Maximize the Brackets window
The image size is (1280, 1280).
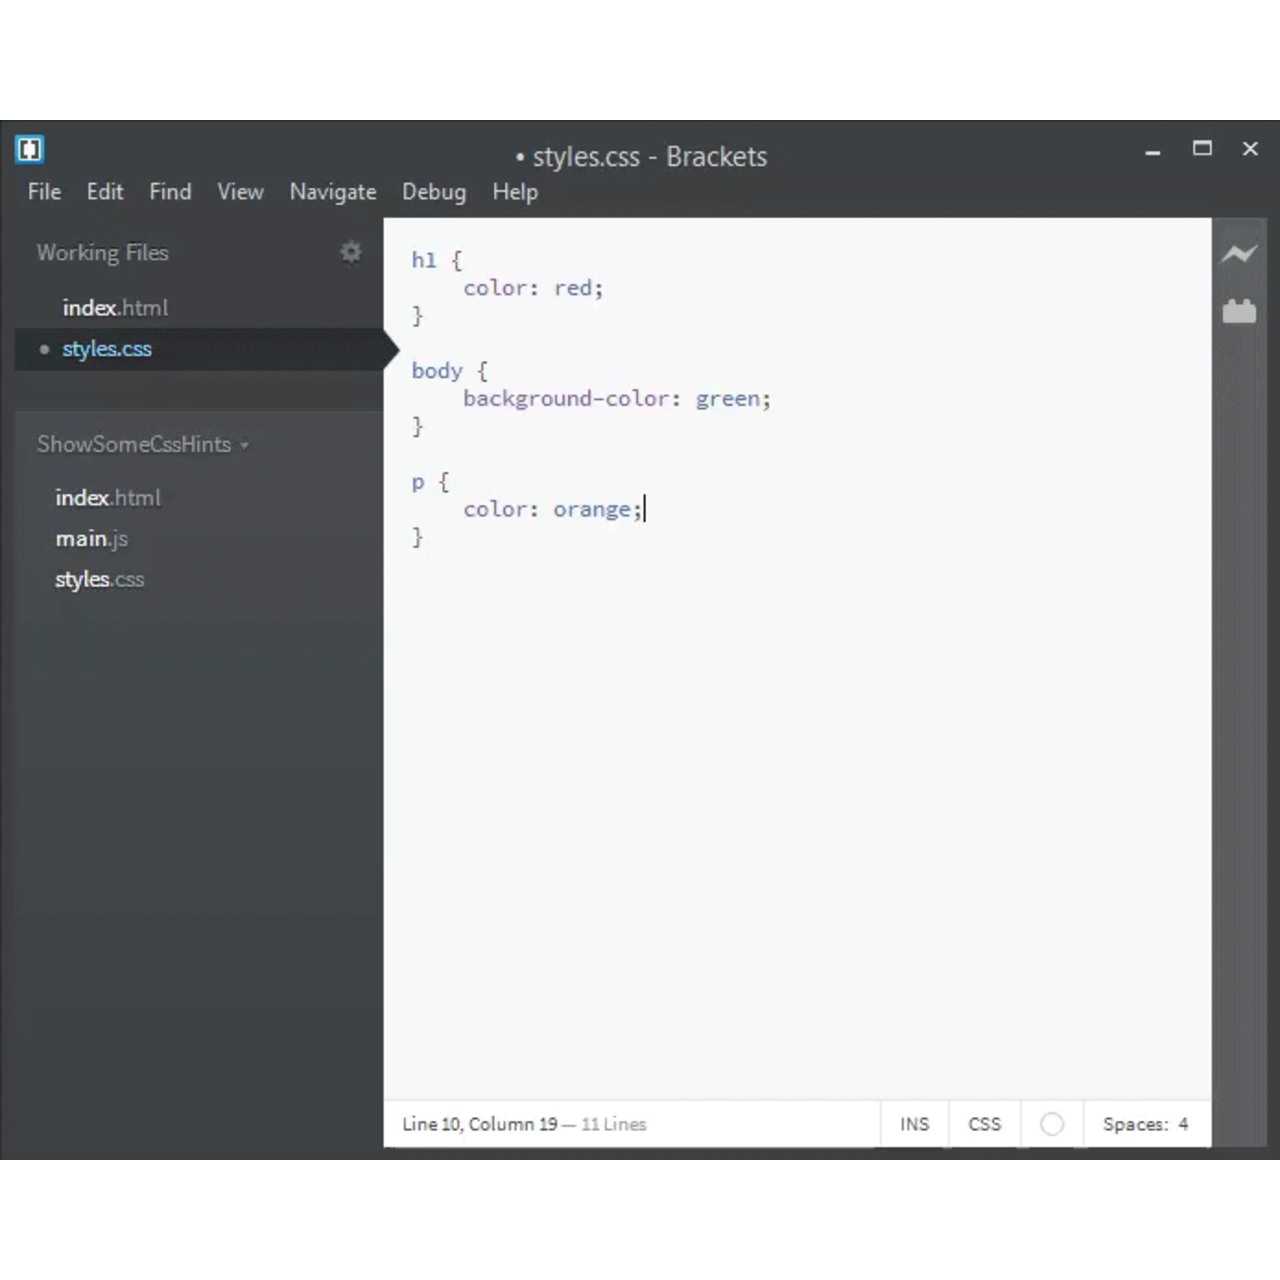(x=1202, y=149)
